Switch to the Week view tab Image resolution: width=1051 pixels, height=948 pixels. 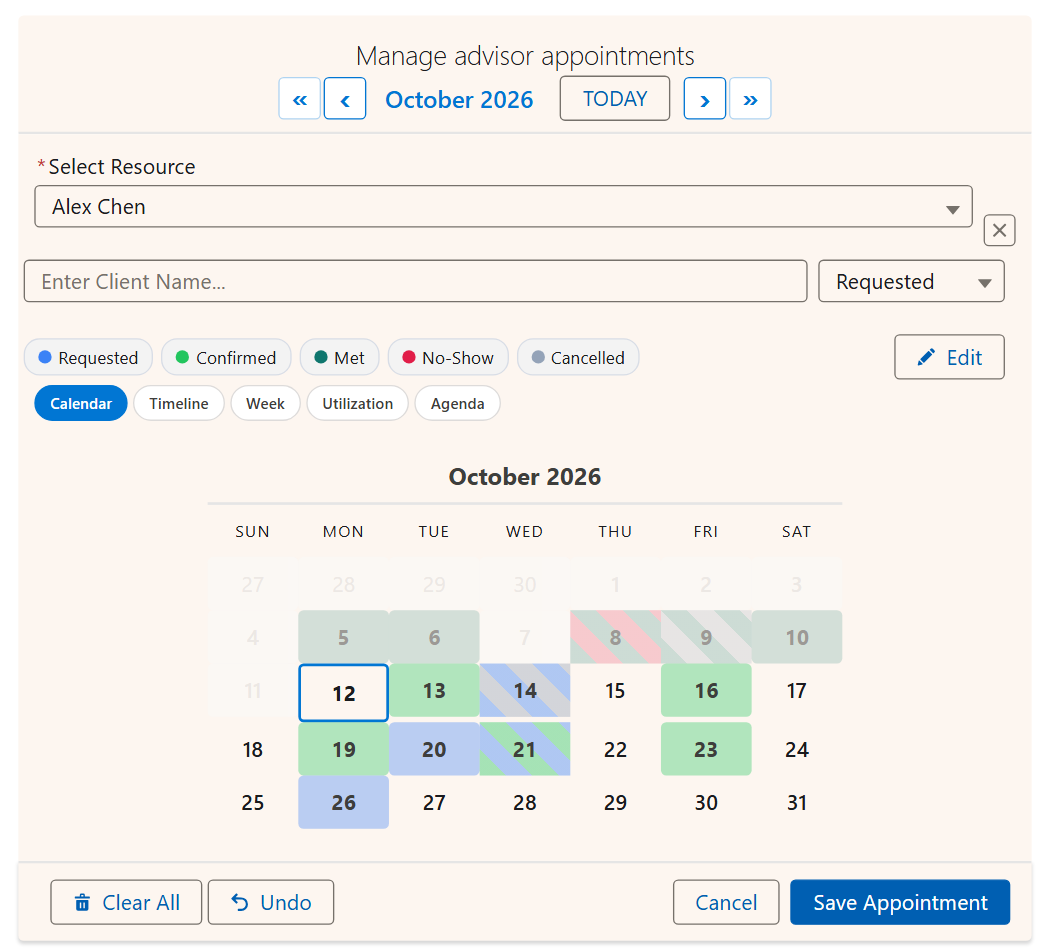pyautogui.click(x=265, y=403)
